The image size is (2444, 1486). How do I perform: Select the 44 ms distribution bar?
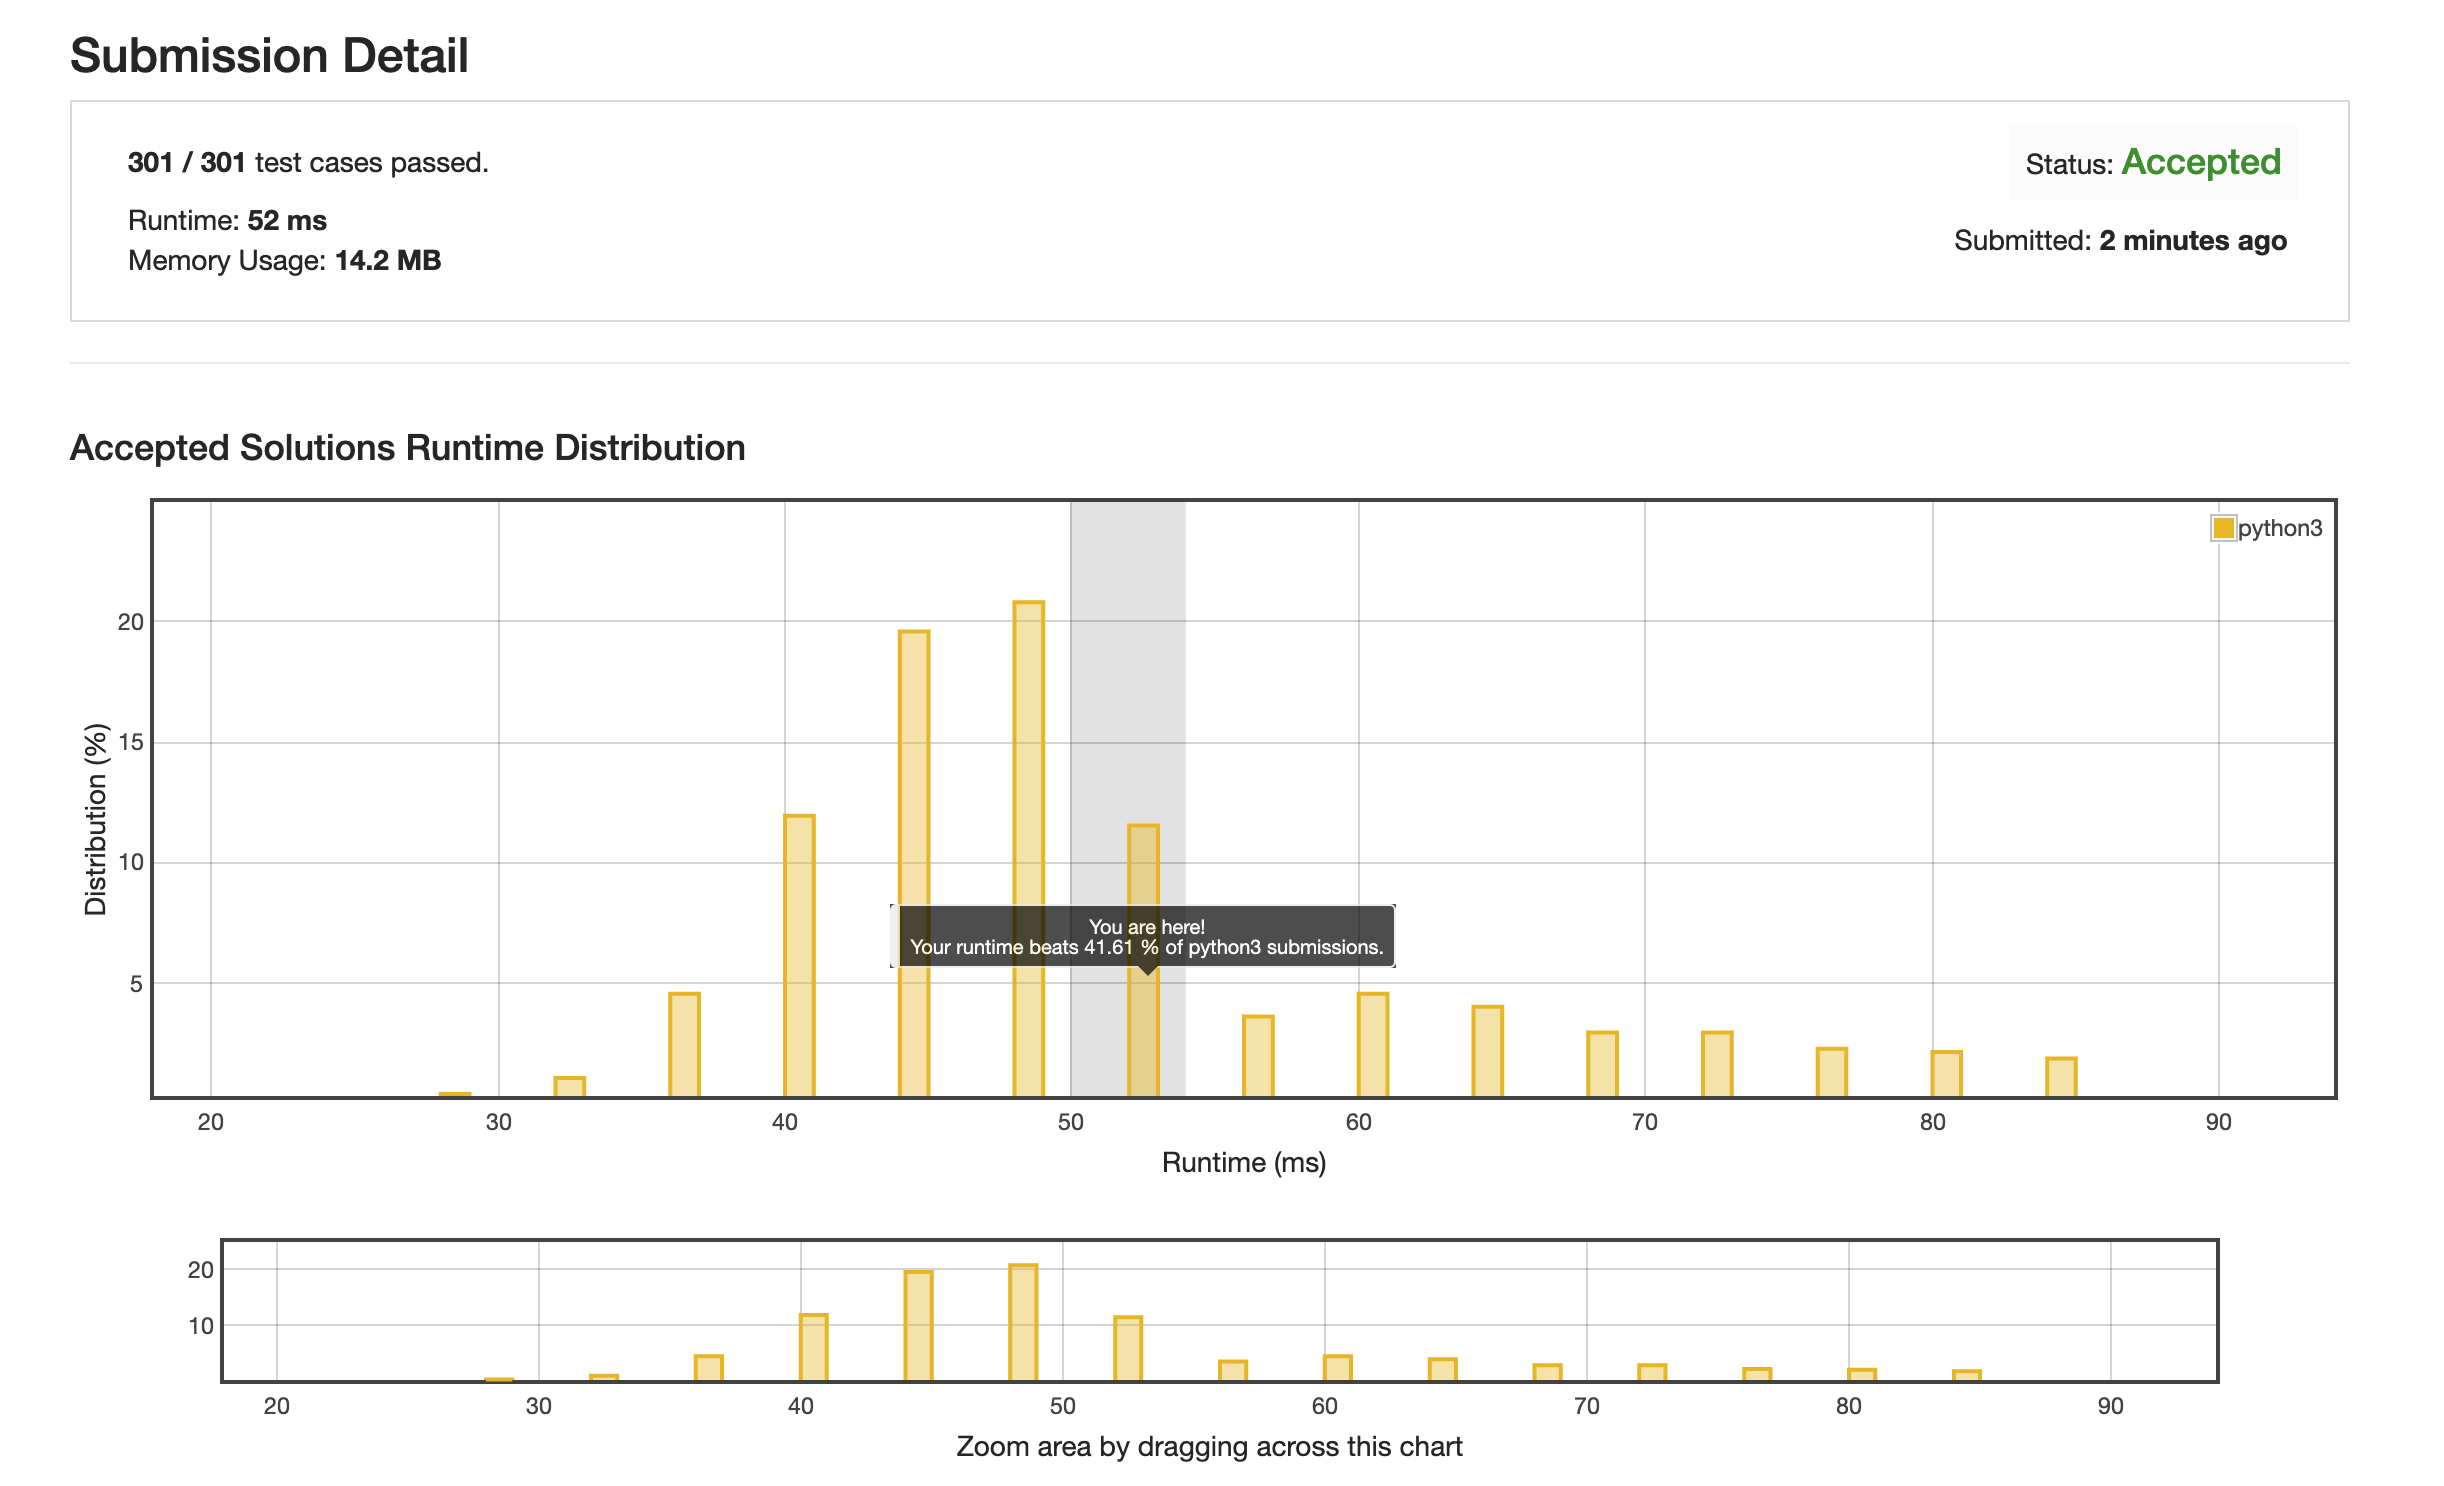tap(913, 770)
